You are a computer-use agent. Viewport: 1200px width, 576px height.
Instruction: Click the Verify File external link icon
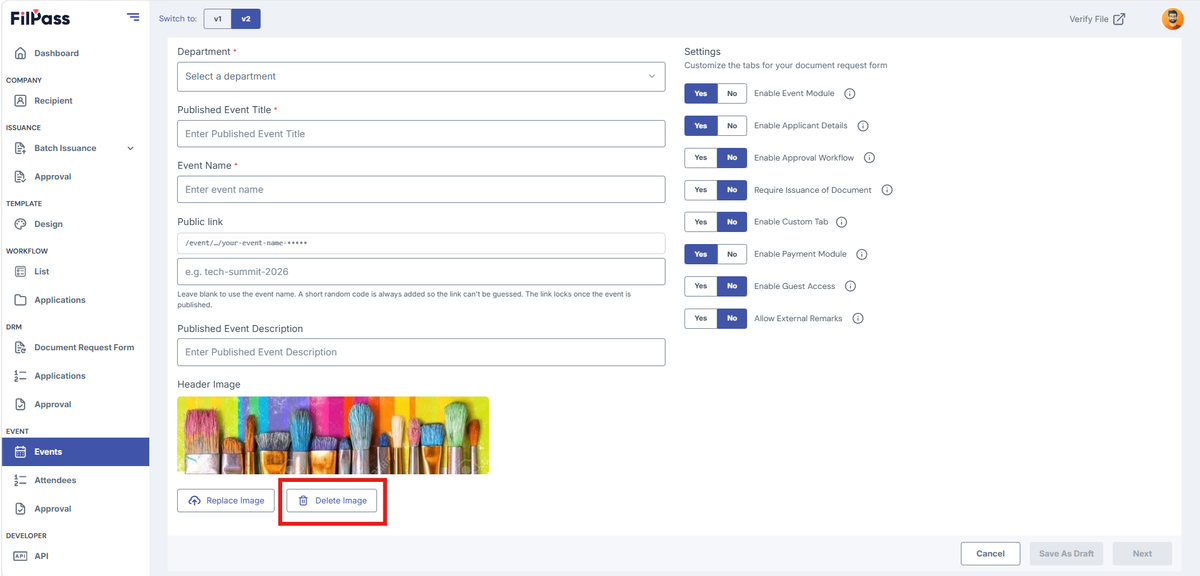point(1119,19)
